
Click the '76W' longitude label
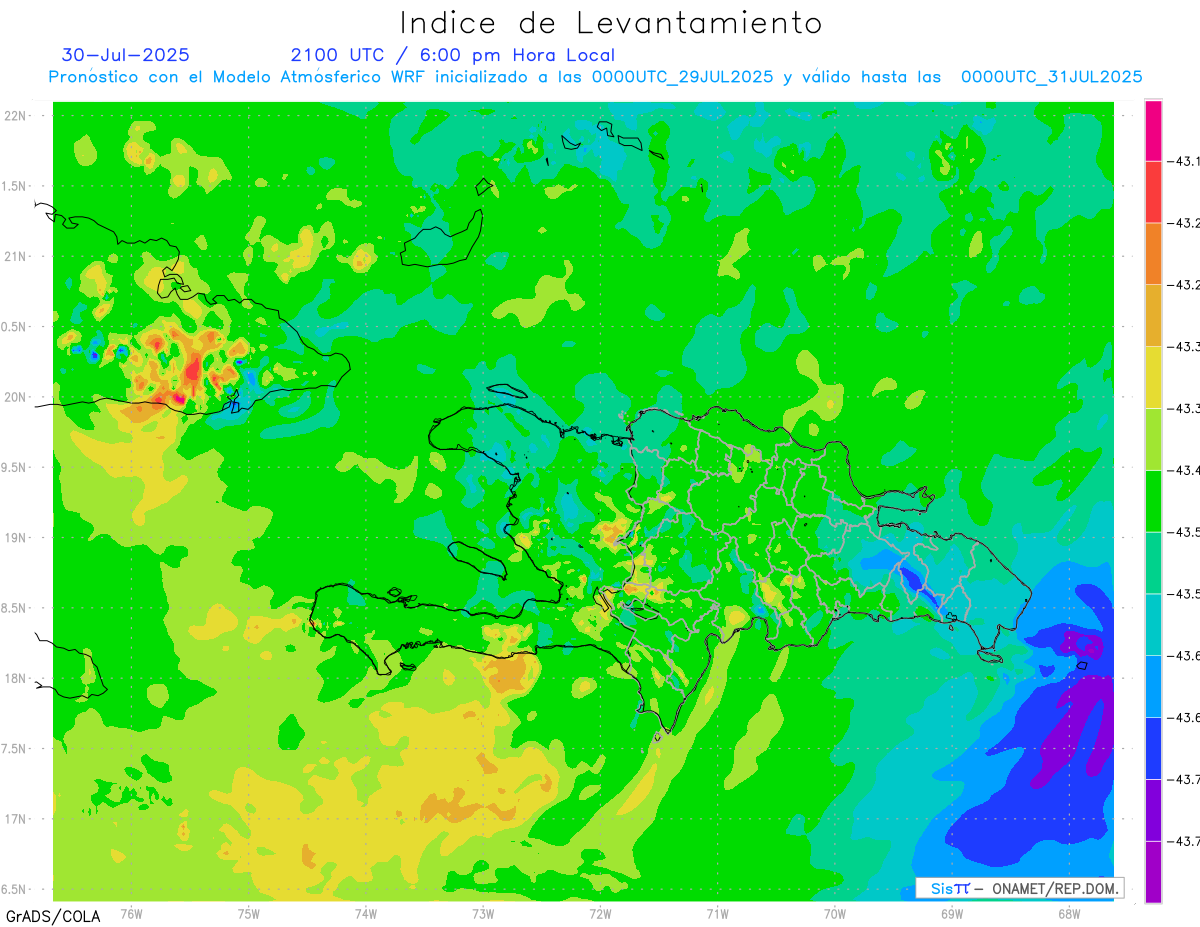[x=131, y=913]
